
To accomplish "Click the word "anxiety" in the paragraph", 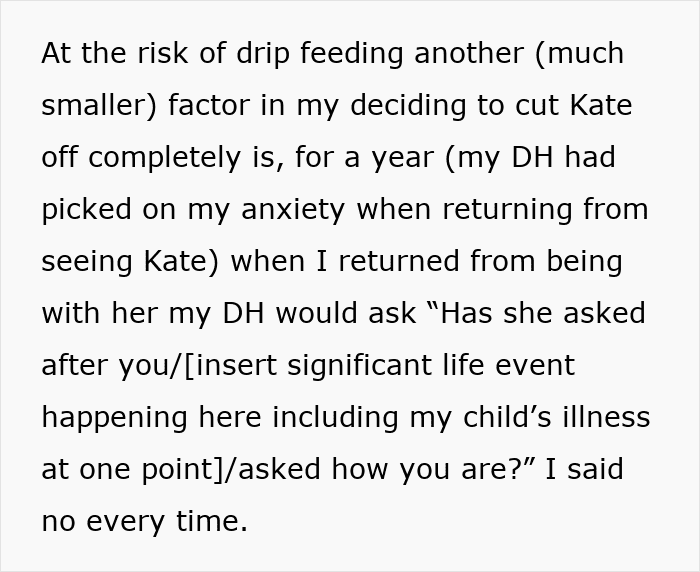I will [x=293, y=210].
